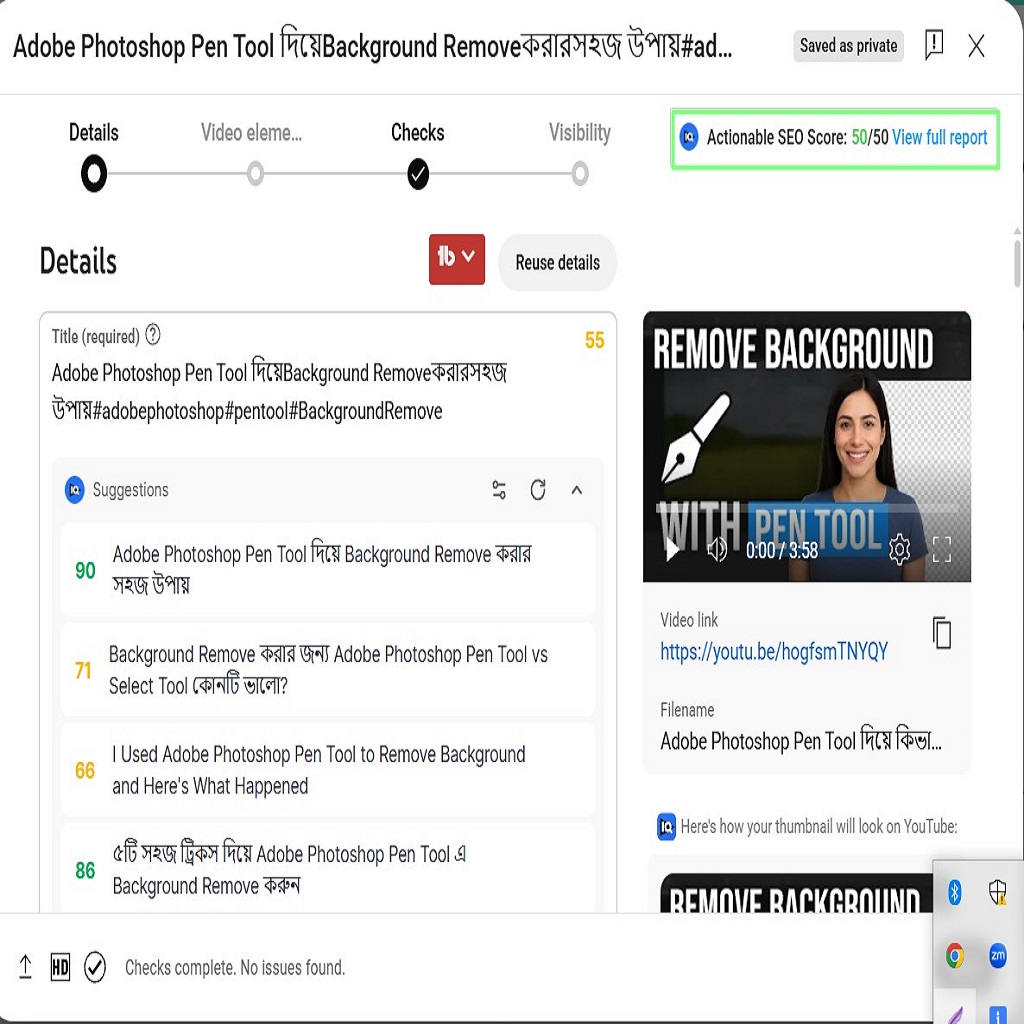The height and width of the screenshot is (1024, 1024).
Task: Click the vidIQ SEO score logo
Action: [689, 137]
